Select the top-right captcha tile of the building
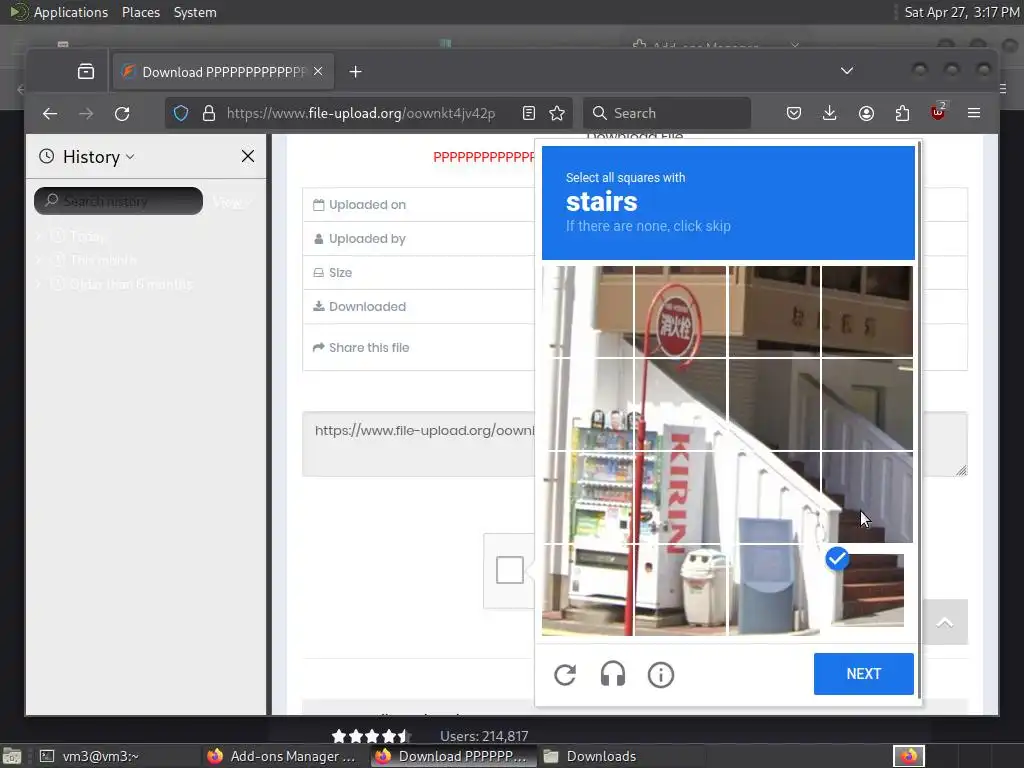 point(867,312)
